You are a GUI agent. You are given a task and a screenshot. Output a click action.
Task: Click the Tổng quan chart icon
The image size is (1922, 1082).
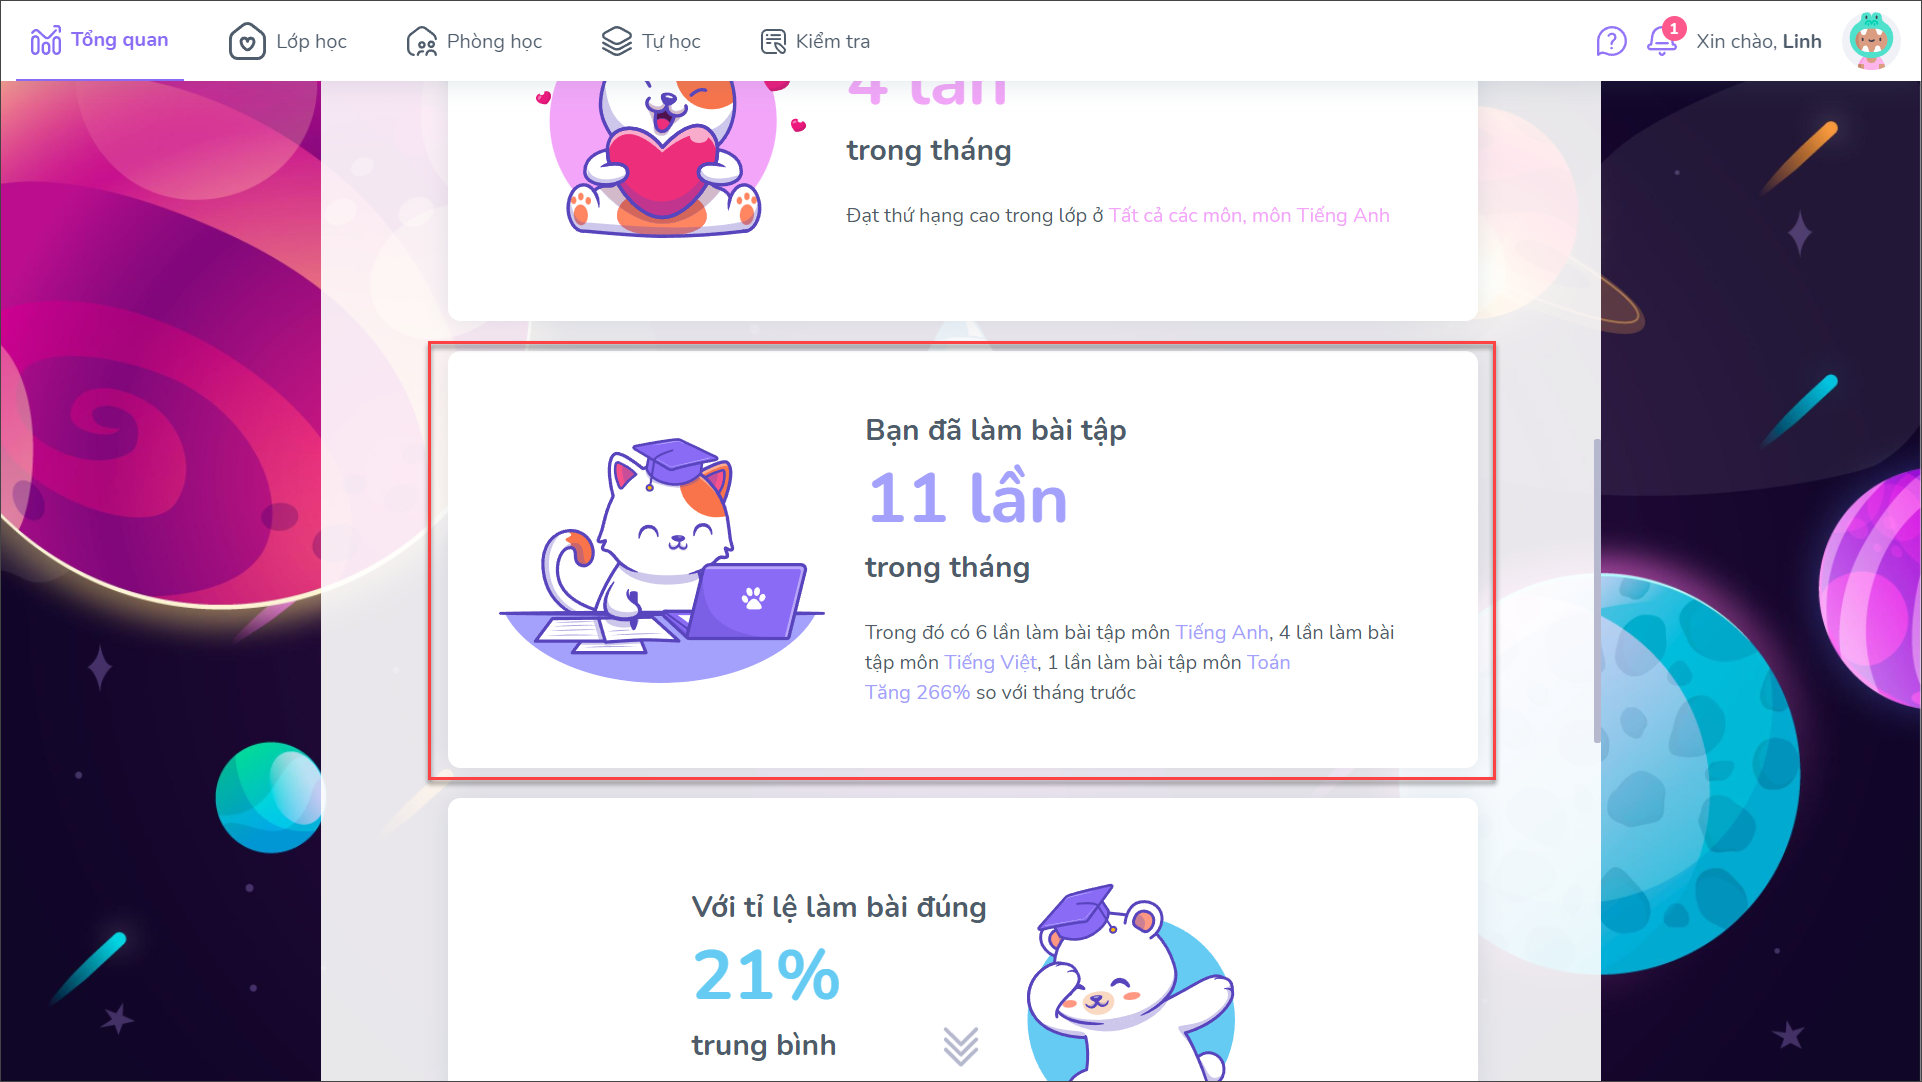(46, 41)
